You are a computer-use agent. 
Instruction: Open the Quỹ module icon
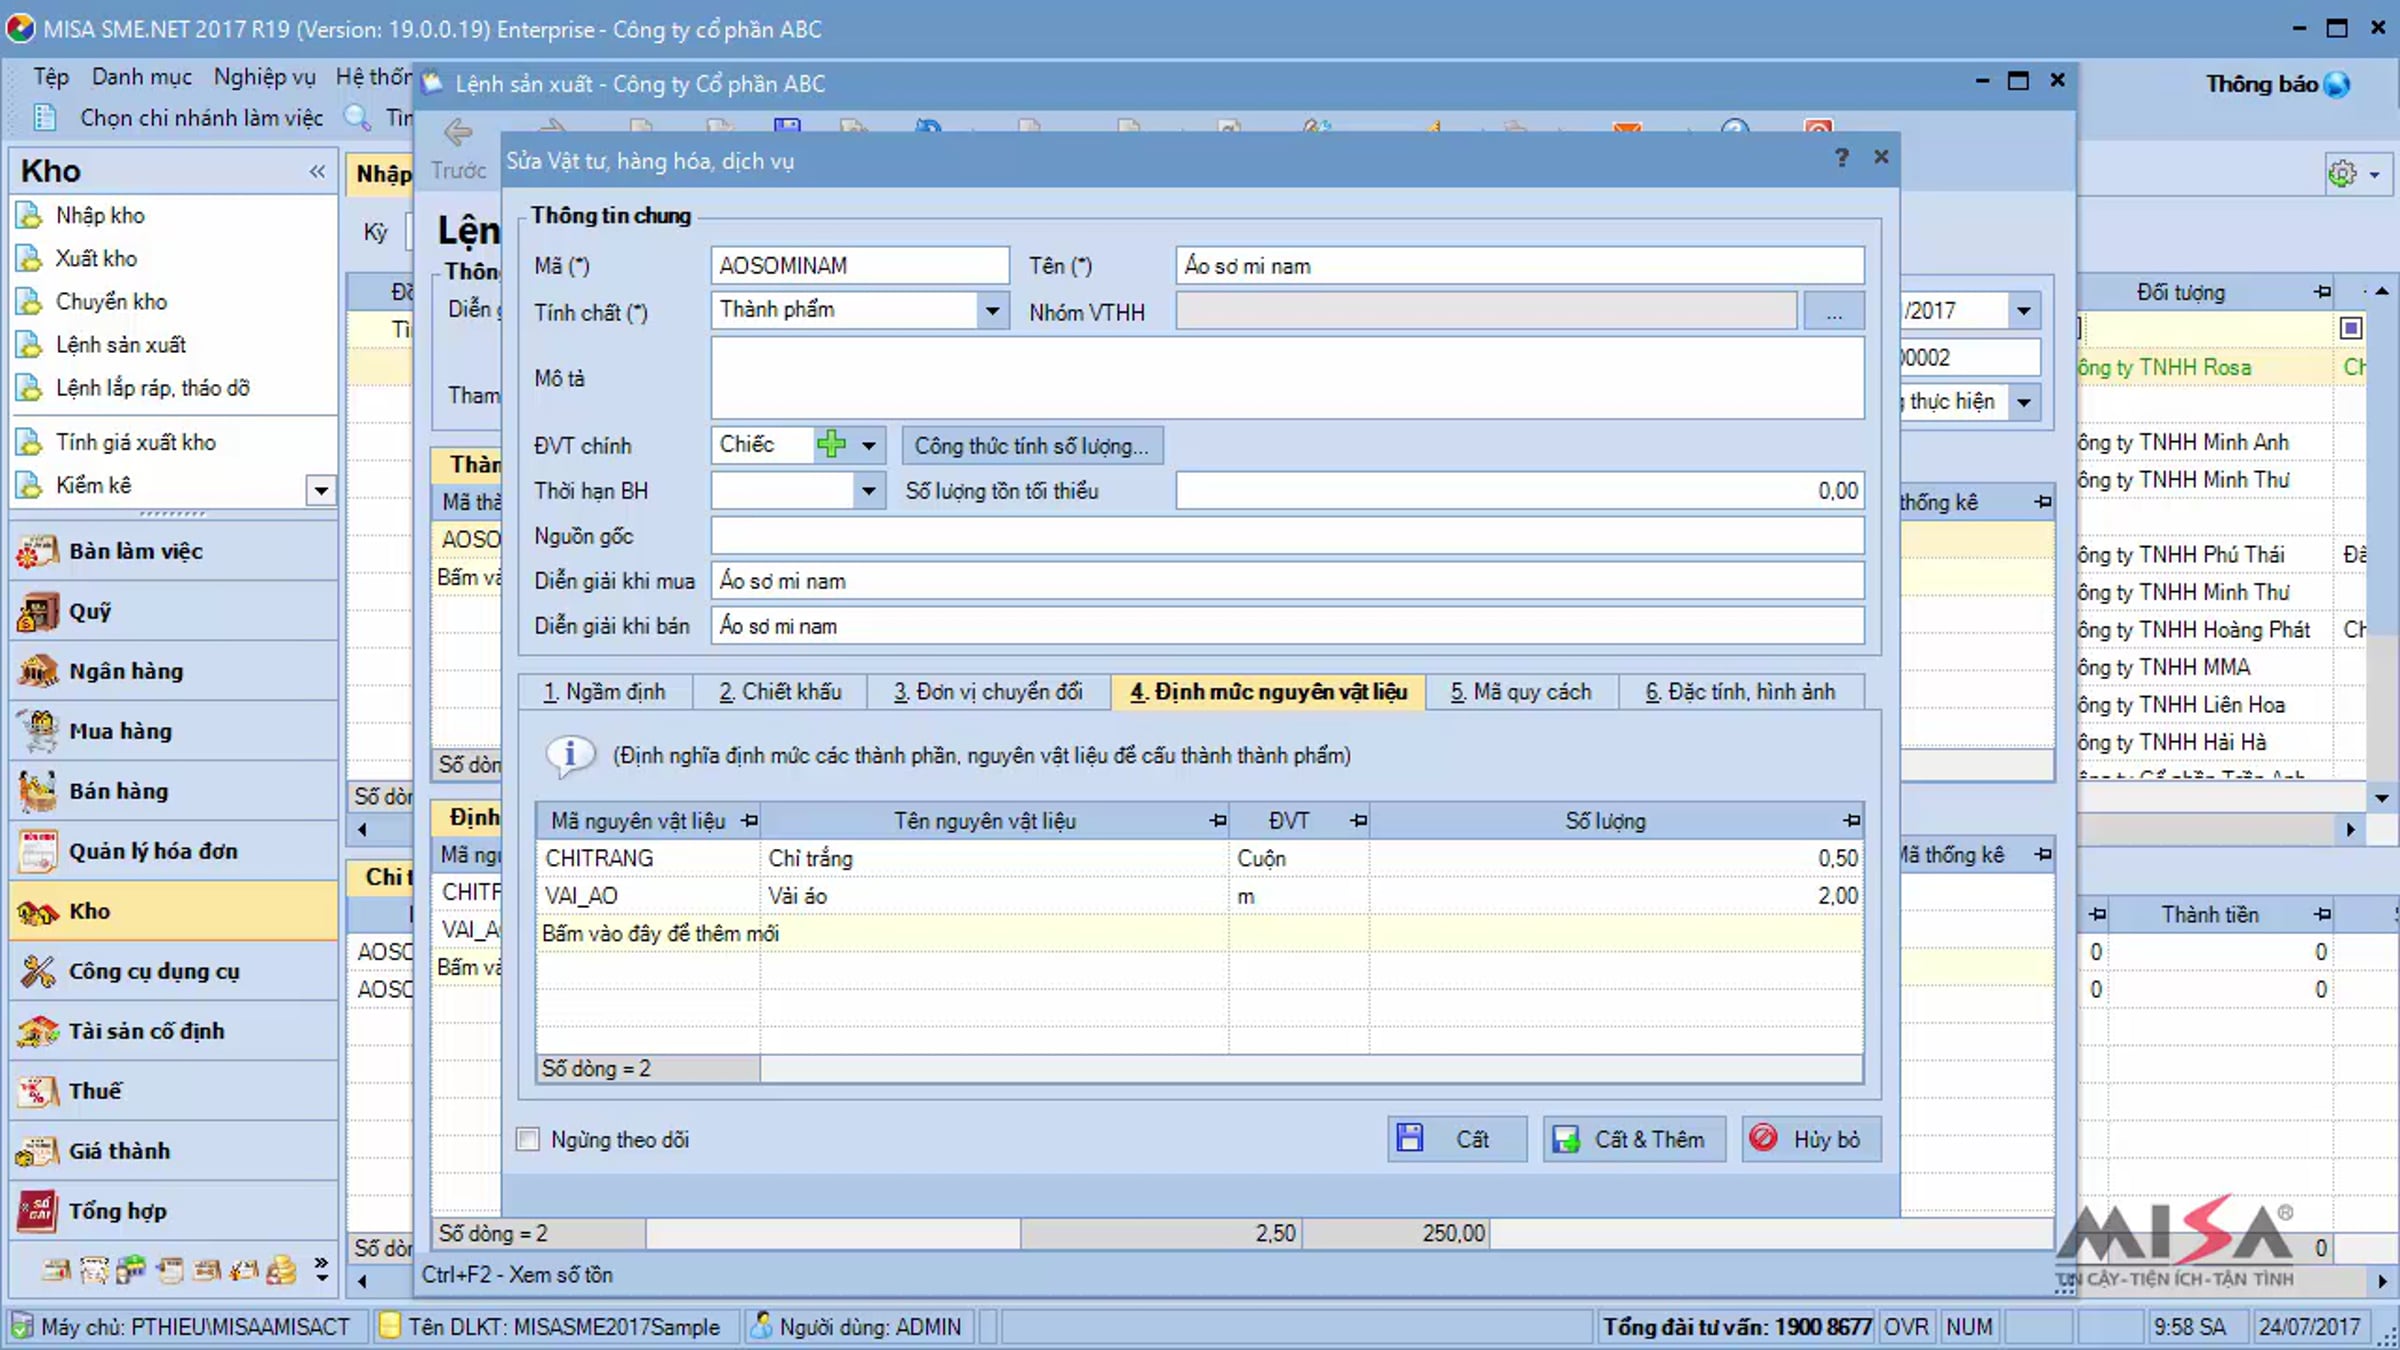click(38, 611)
